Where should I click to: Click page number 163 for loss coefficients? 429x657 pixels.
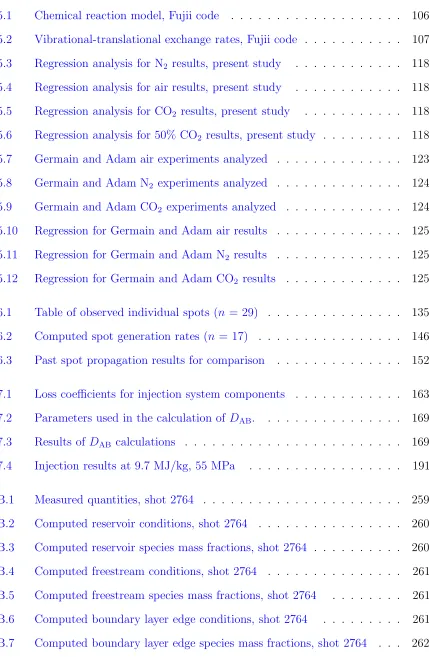[420, 394]
